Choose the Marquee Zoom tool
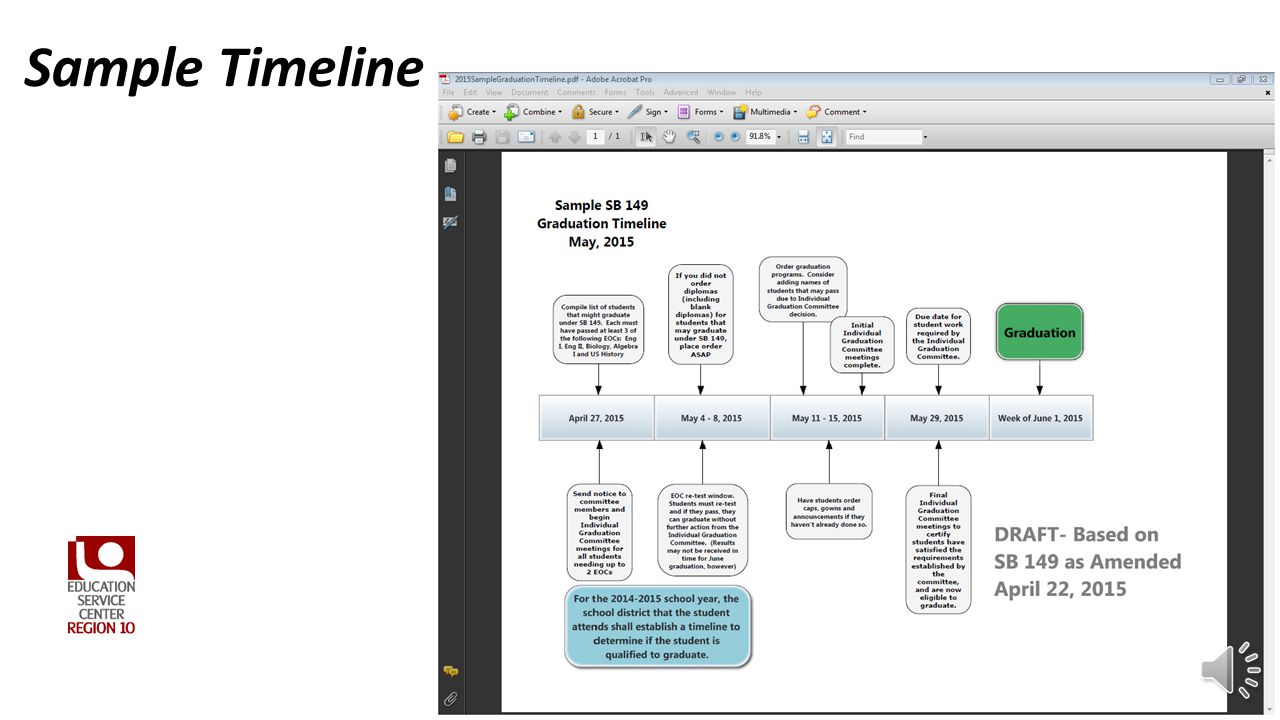This screenshot has height=720, width=1280. pos(693,137)
